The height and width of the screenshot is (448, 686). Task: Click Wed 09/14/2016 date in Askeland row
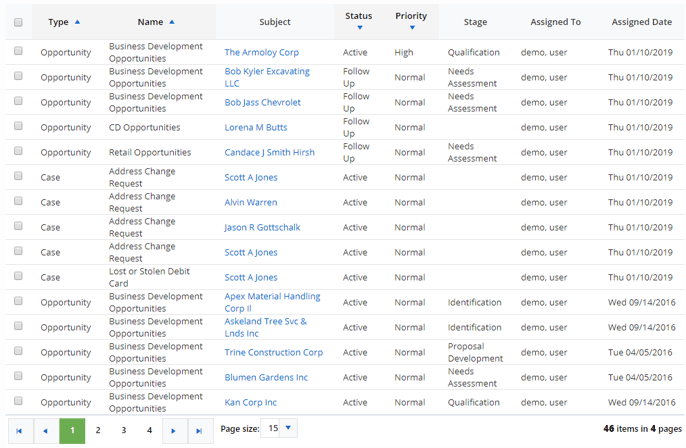click(641, 327)
